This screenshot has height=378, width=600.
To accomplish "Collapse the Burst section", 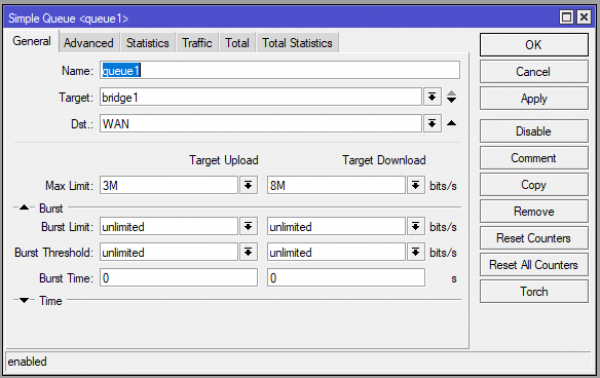I will point(24,208).
